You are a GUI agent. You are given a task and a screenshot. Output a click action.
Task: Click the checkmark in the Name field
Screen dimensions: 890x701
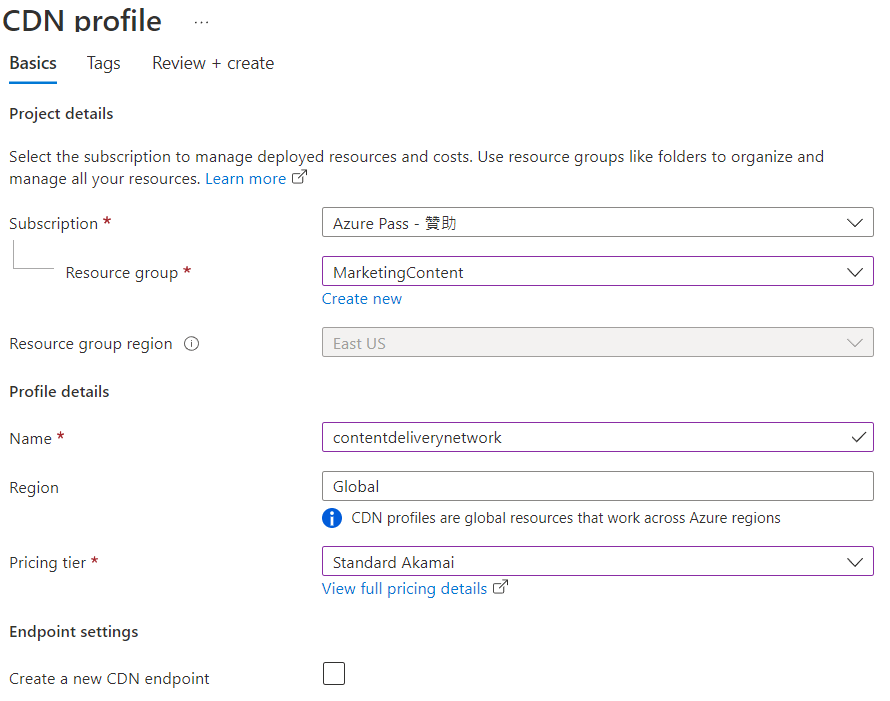pyautogui.click(x=858, y=437)
